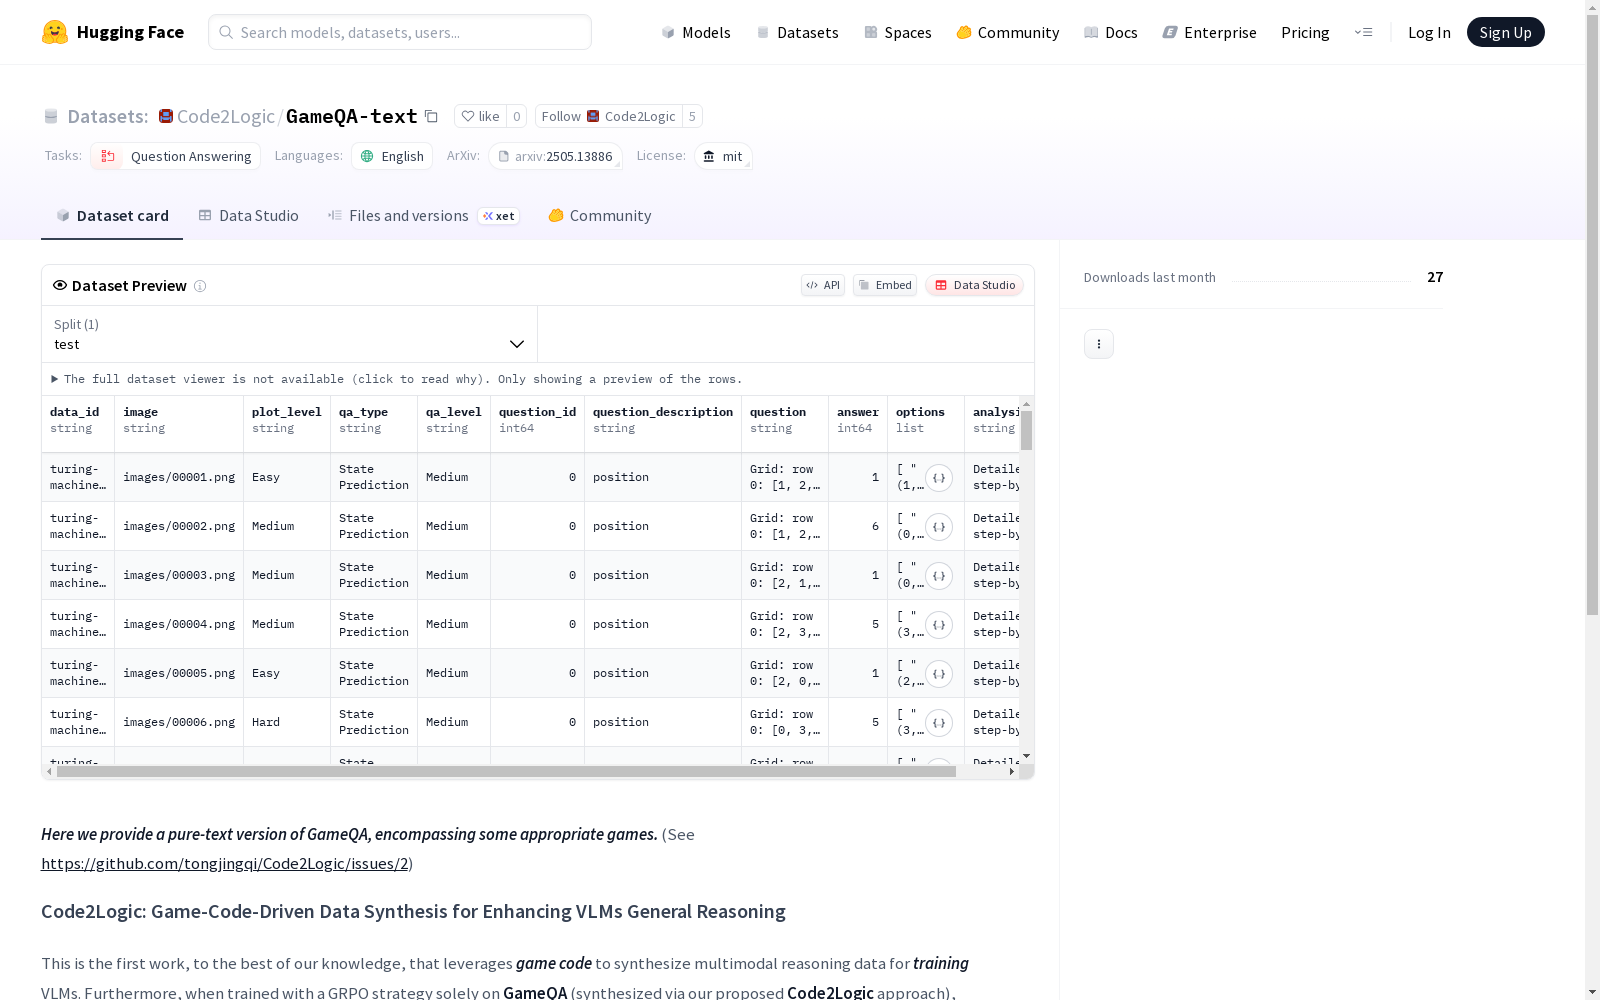Click the Embed button

[885, 285]
